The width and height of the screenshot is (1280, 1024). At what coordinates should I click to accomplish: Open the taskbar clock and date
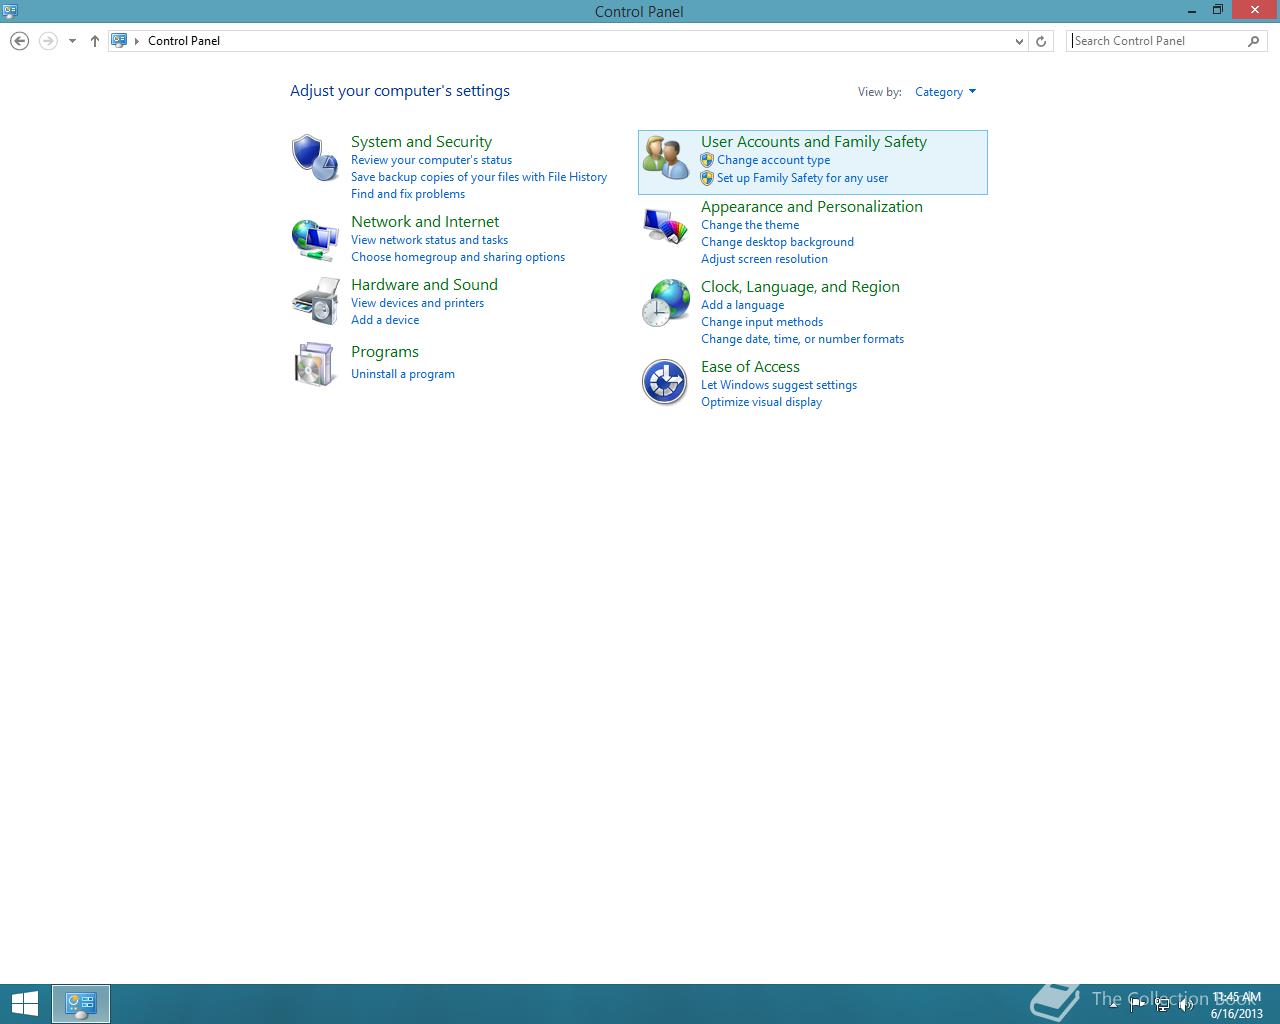click(x=1236, y=1005)
